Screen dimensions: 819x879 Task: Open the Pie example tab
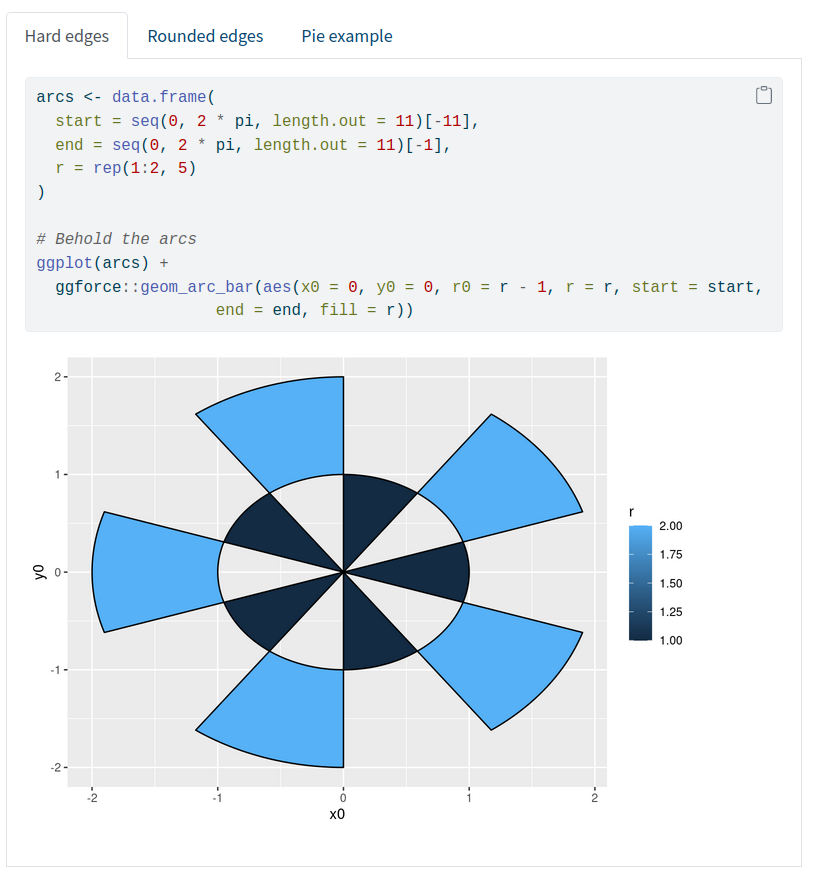pos(346,35)
